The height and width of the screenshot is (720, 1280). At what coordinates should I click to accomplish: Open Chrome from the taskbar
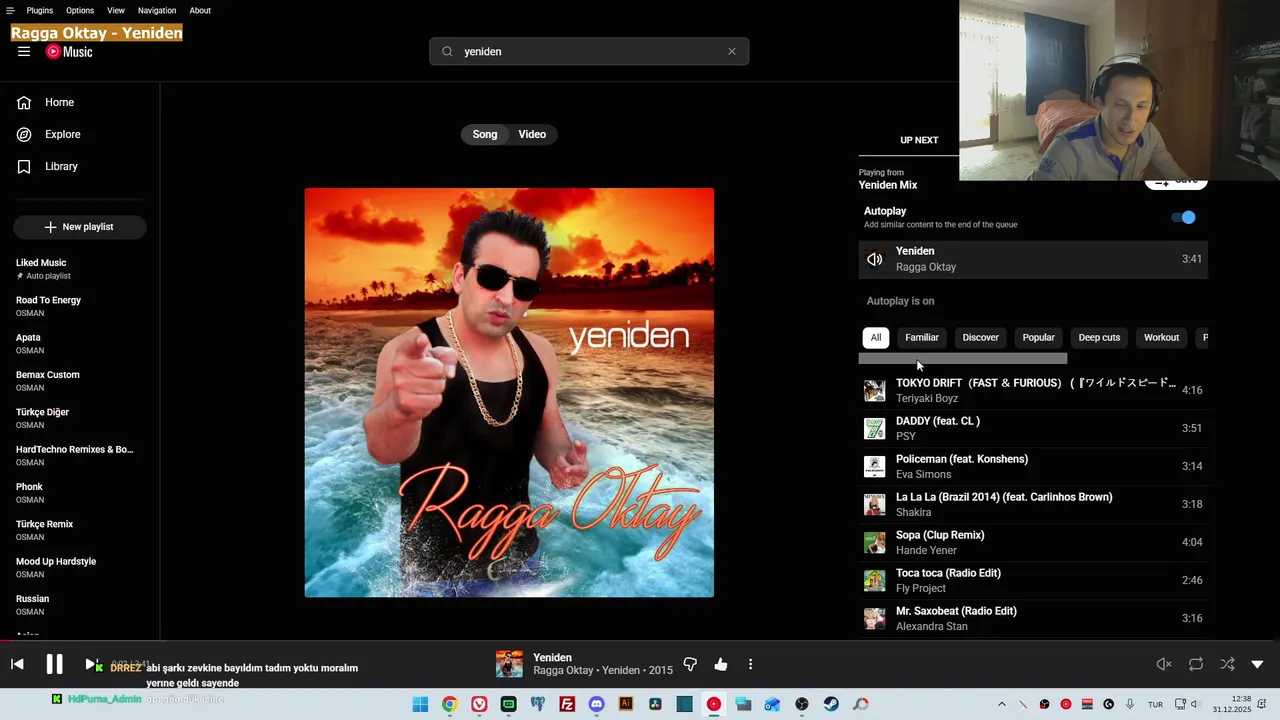(450, 704)
